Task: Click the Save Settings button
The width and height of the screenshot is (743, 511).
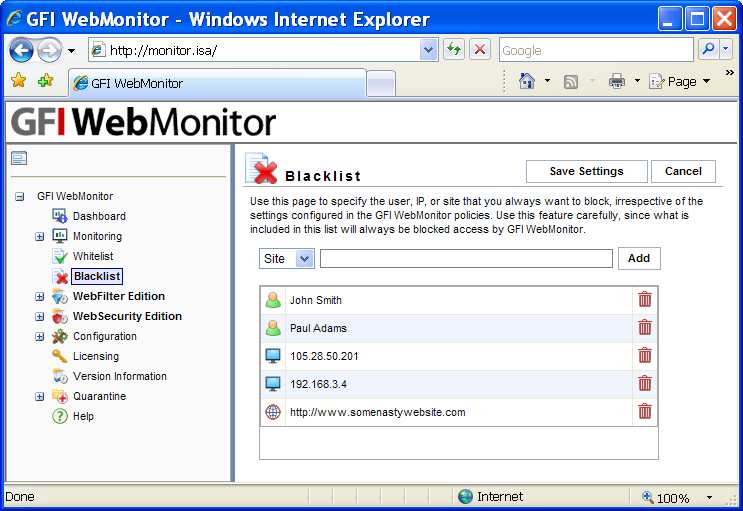Action: tap(587, 172)
